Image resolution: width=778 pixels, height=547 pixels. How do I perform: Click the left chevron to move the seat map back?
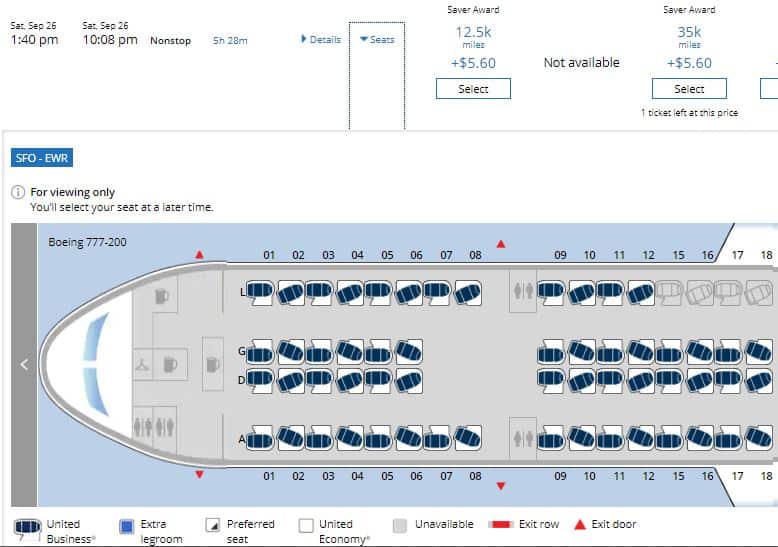pos(24,365)
